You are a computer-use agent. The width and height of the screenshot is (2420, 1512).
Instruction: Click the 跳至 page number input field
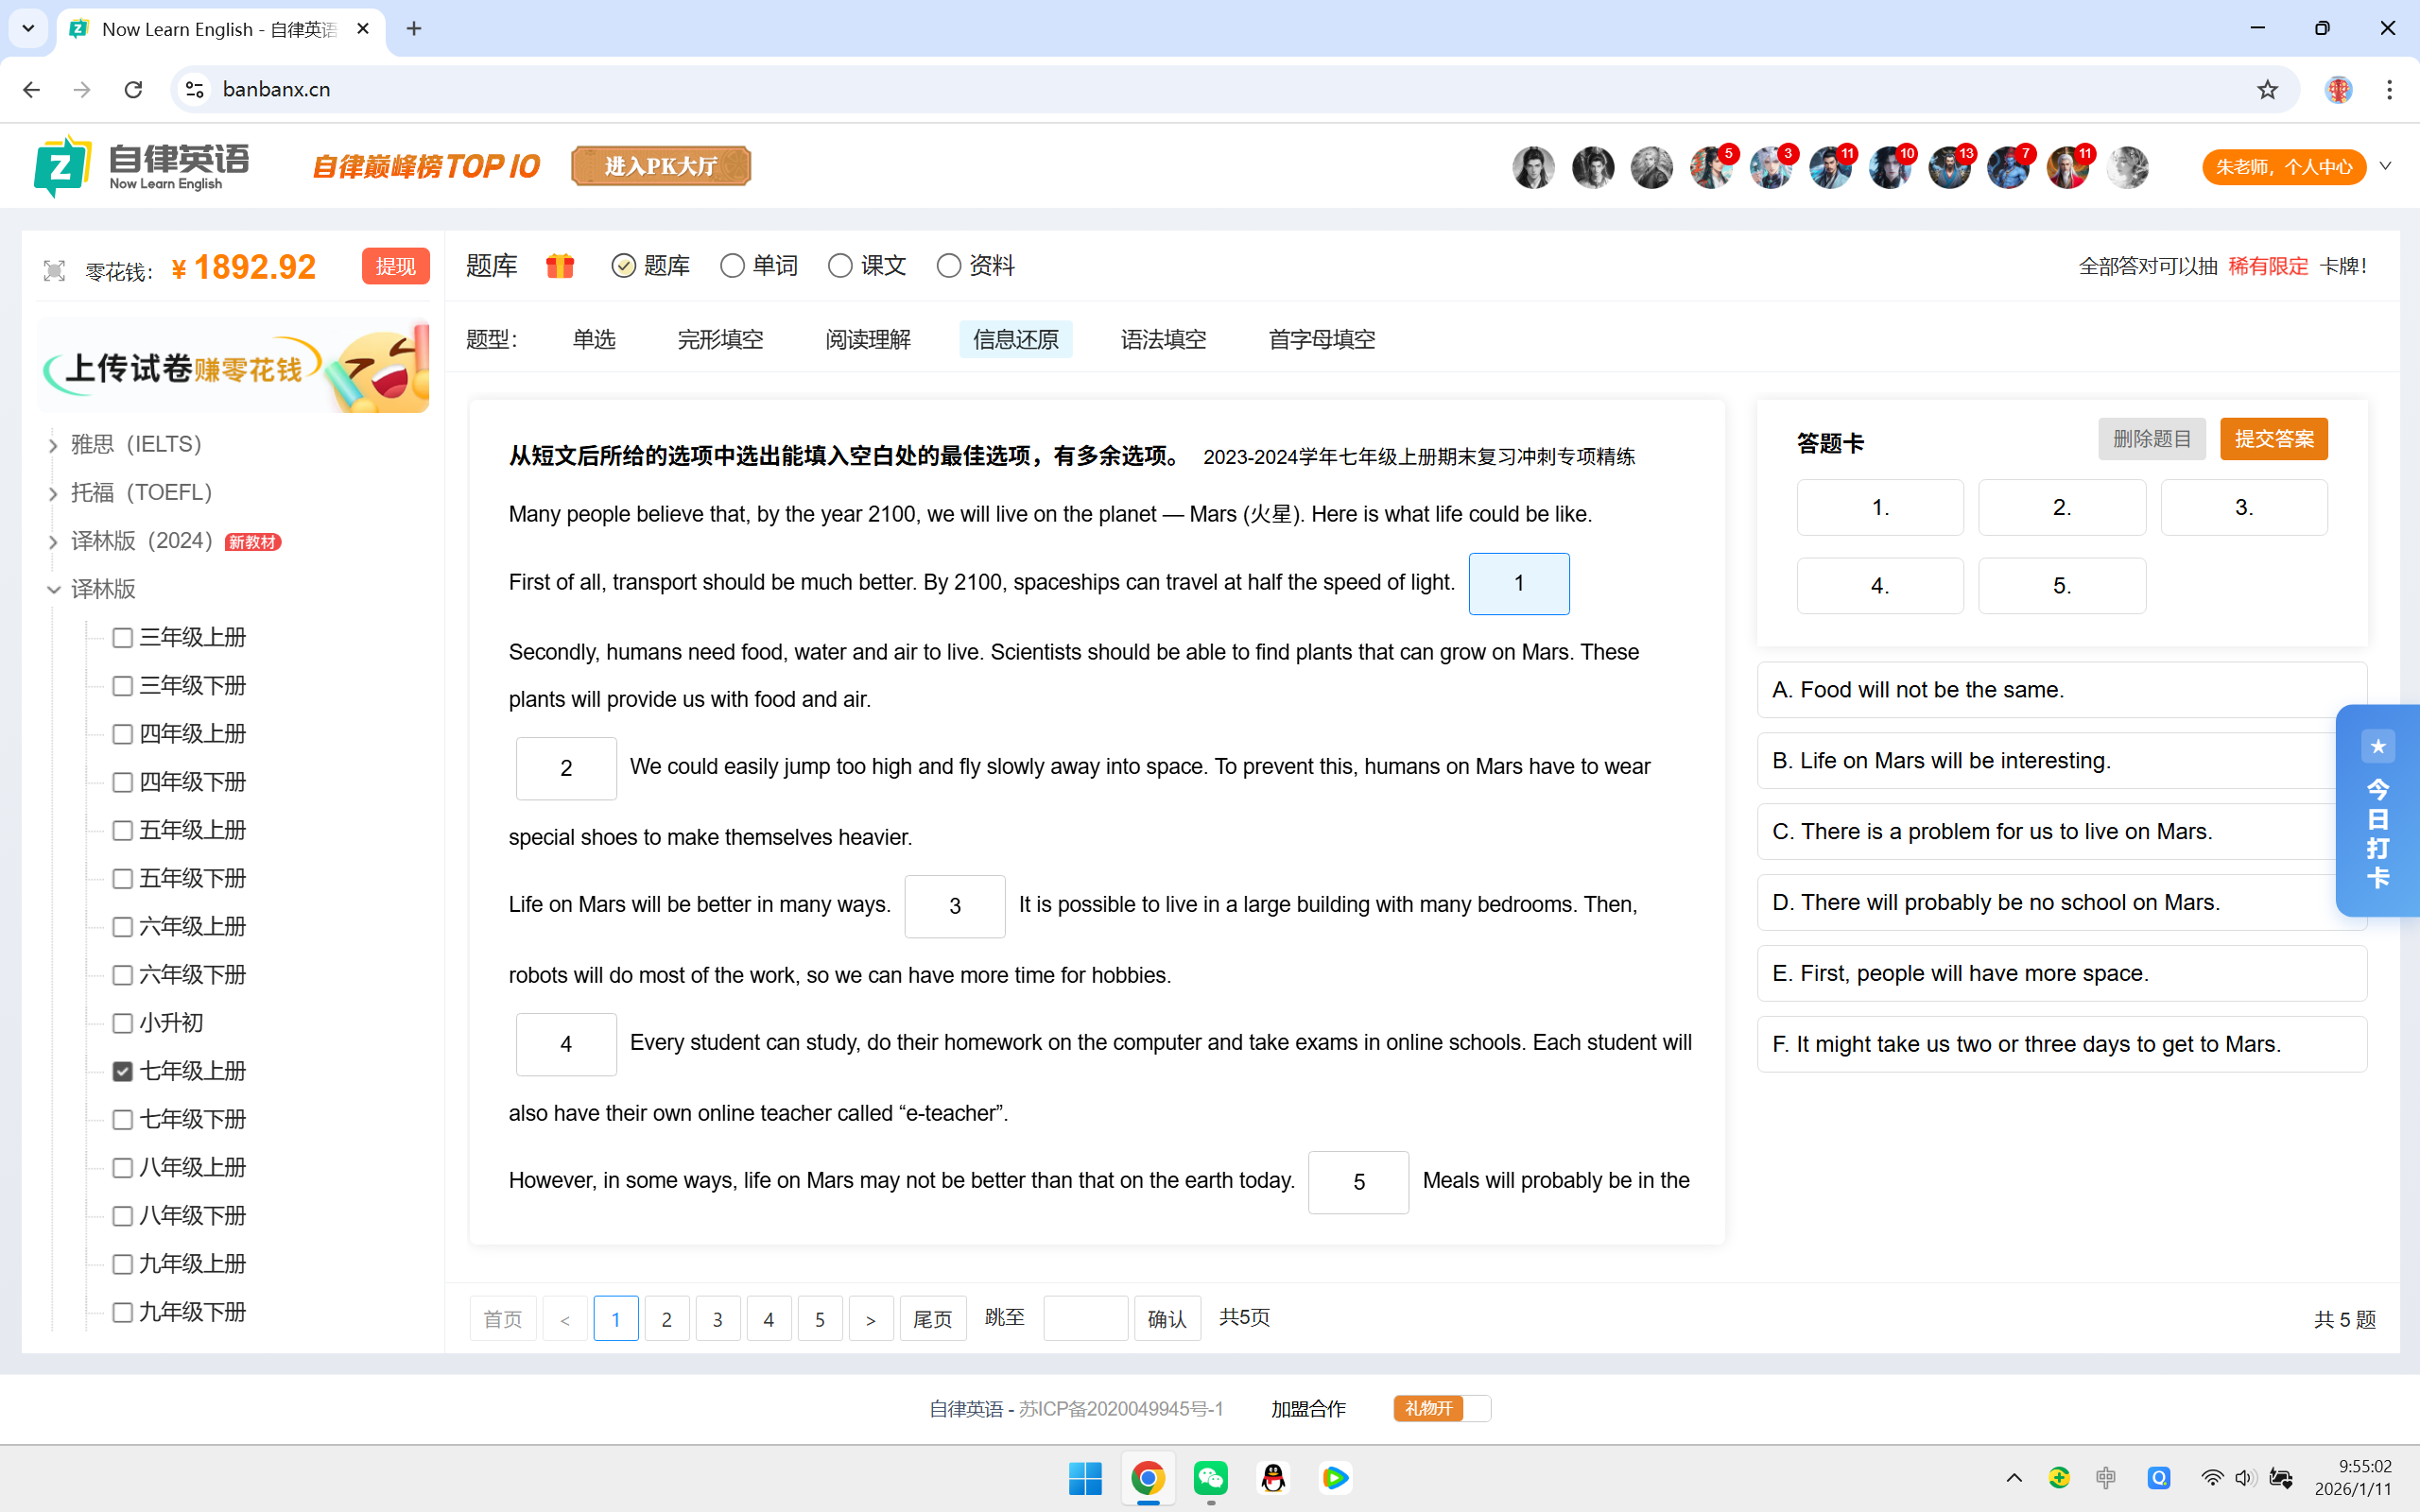1085,1318
